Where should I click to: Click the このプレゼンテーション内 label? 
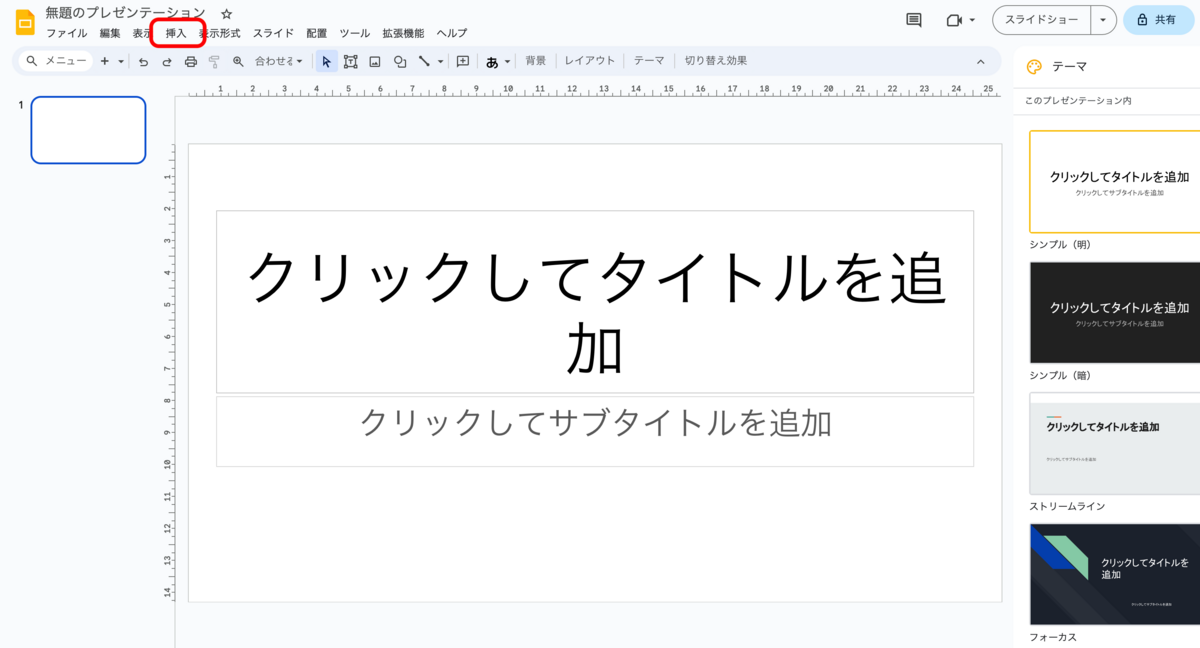(x=1078, y=102)
